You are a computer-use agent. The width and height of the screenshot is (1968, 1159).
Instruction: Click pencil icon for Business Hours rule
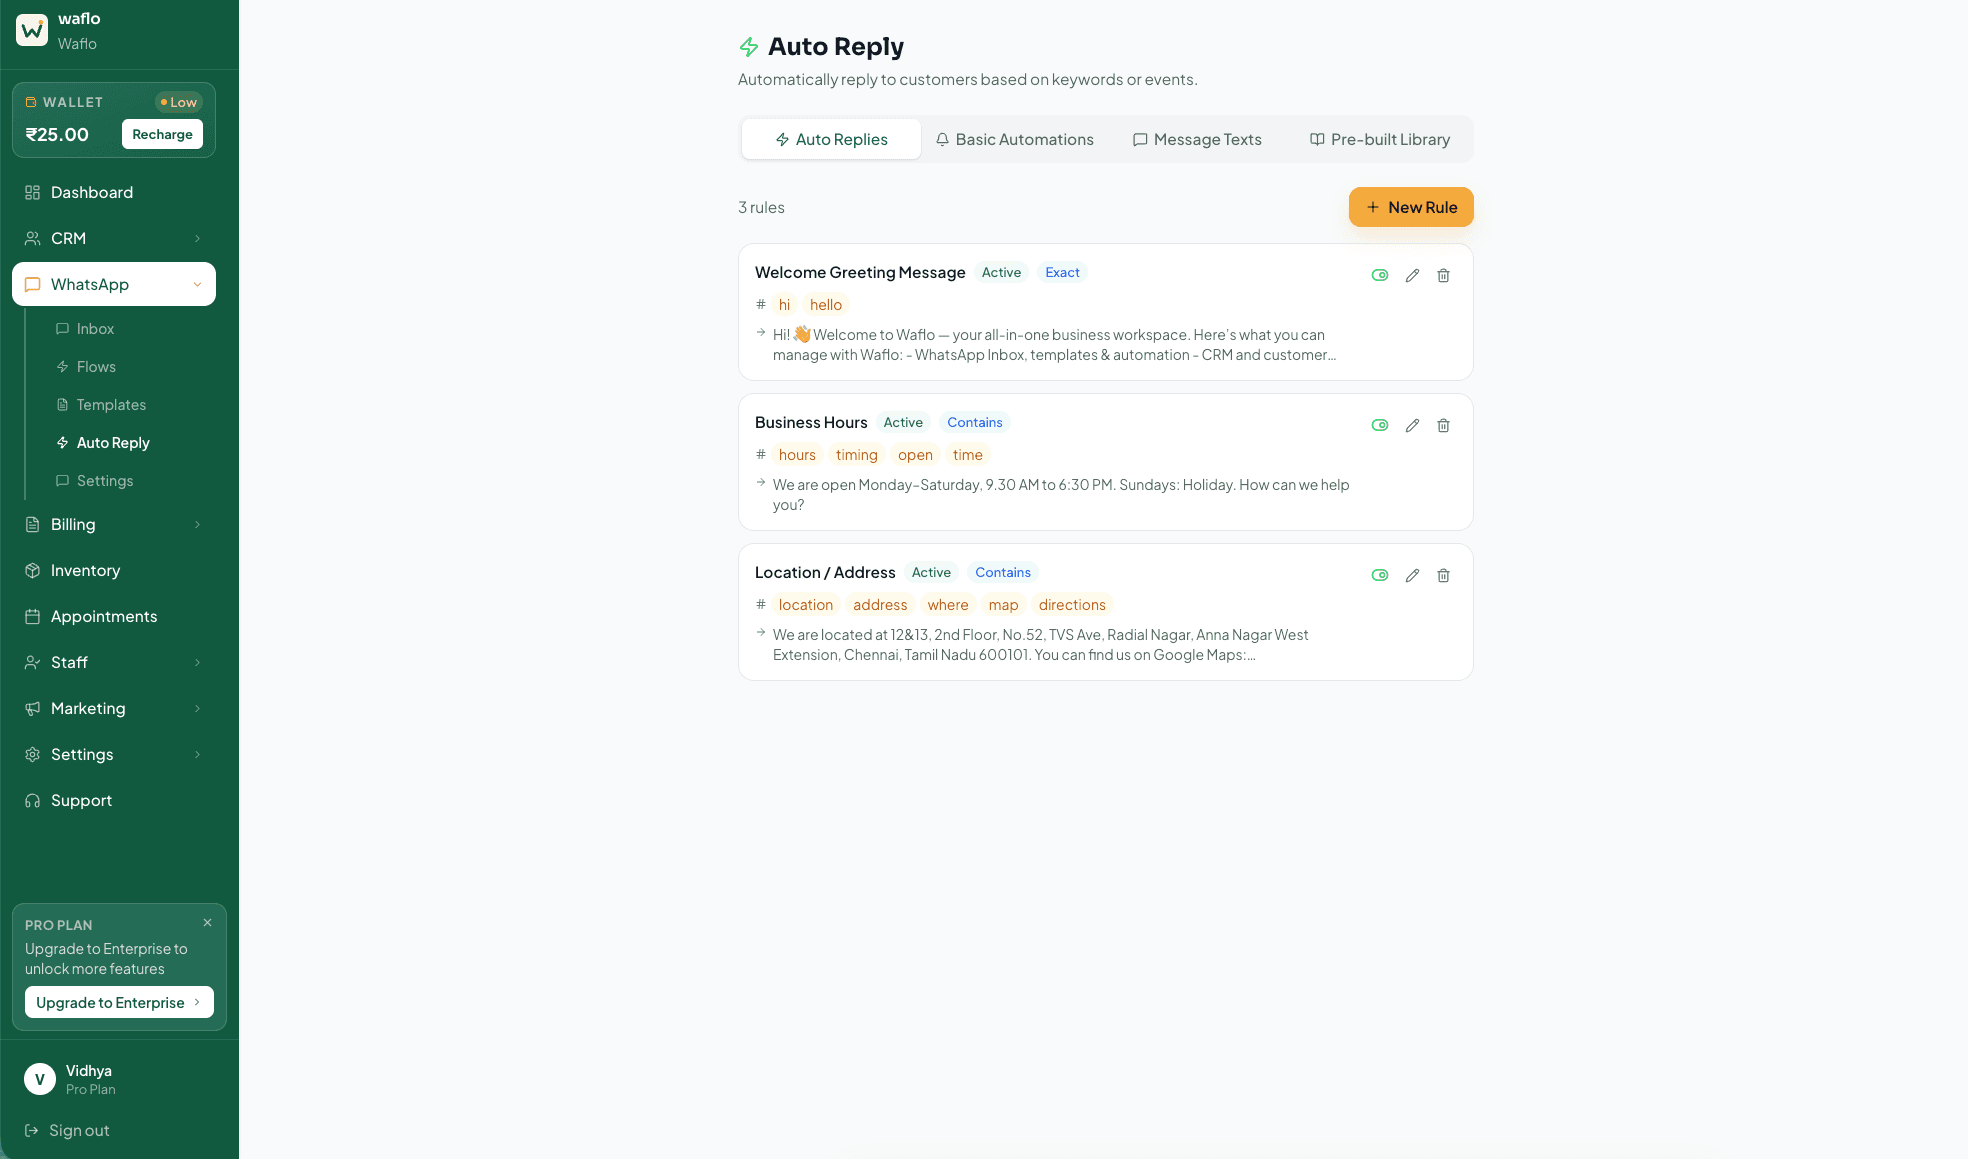1412,425
